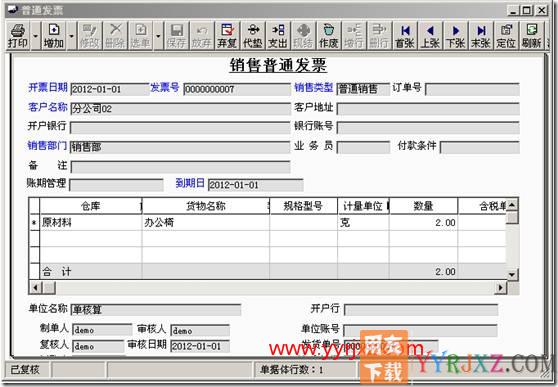Click the 修改 (Modify) toolbar icon
Viewport: 558px width, 387px height.
[x=89, y=36]
